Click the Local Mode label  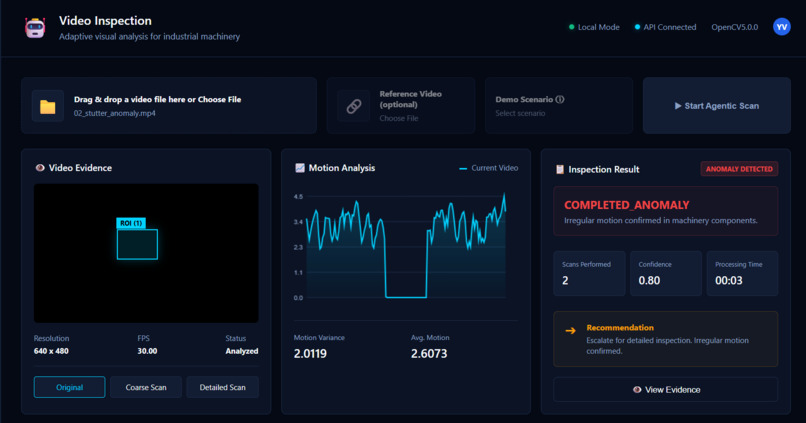tap(598, 27)
